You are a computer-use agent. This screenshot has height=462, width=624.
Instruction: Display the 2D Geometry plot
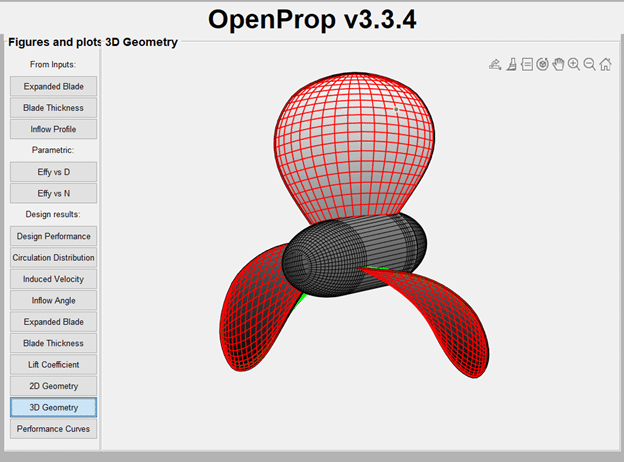click(53, 386)
